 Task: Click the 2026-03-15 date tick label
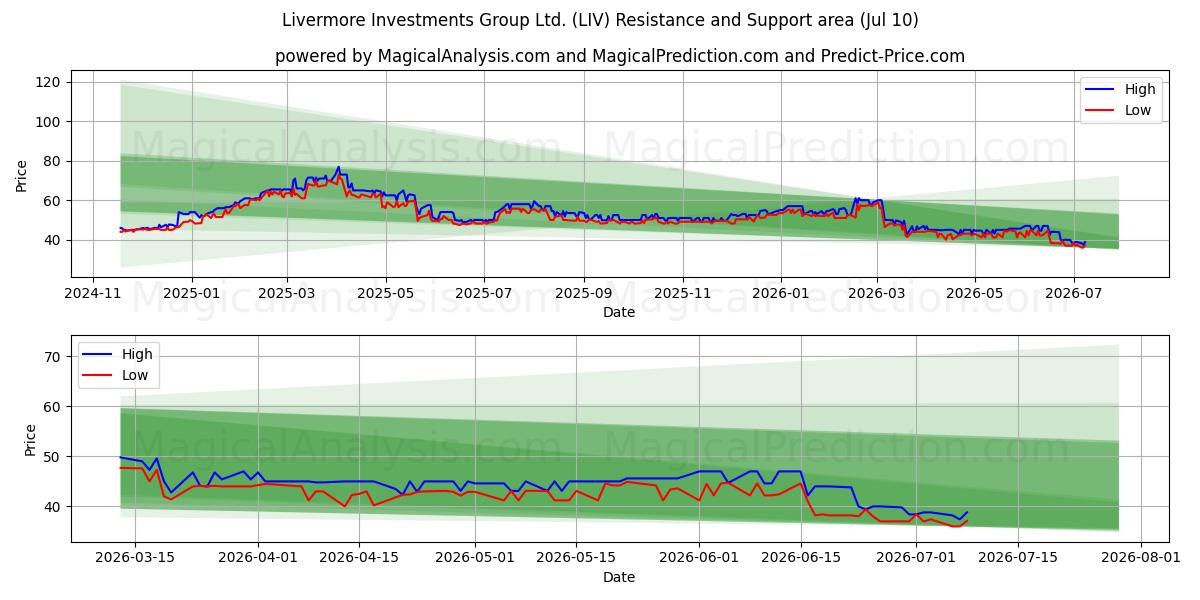point(135,558)
